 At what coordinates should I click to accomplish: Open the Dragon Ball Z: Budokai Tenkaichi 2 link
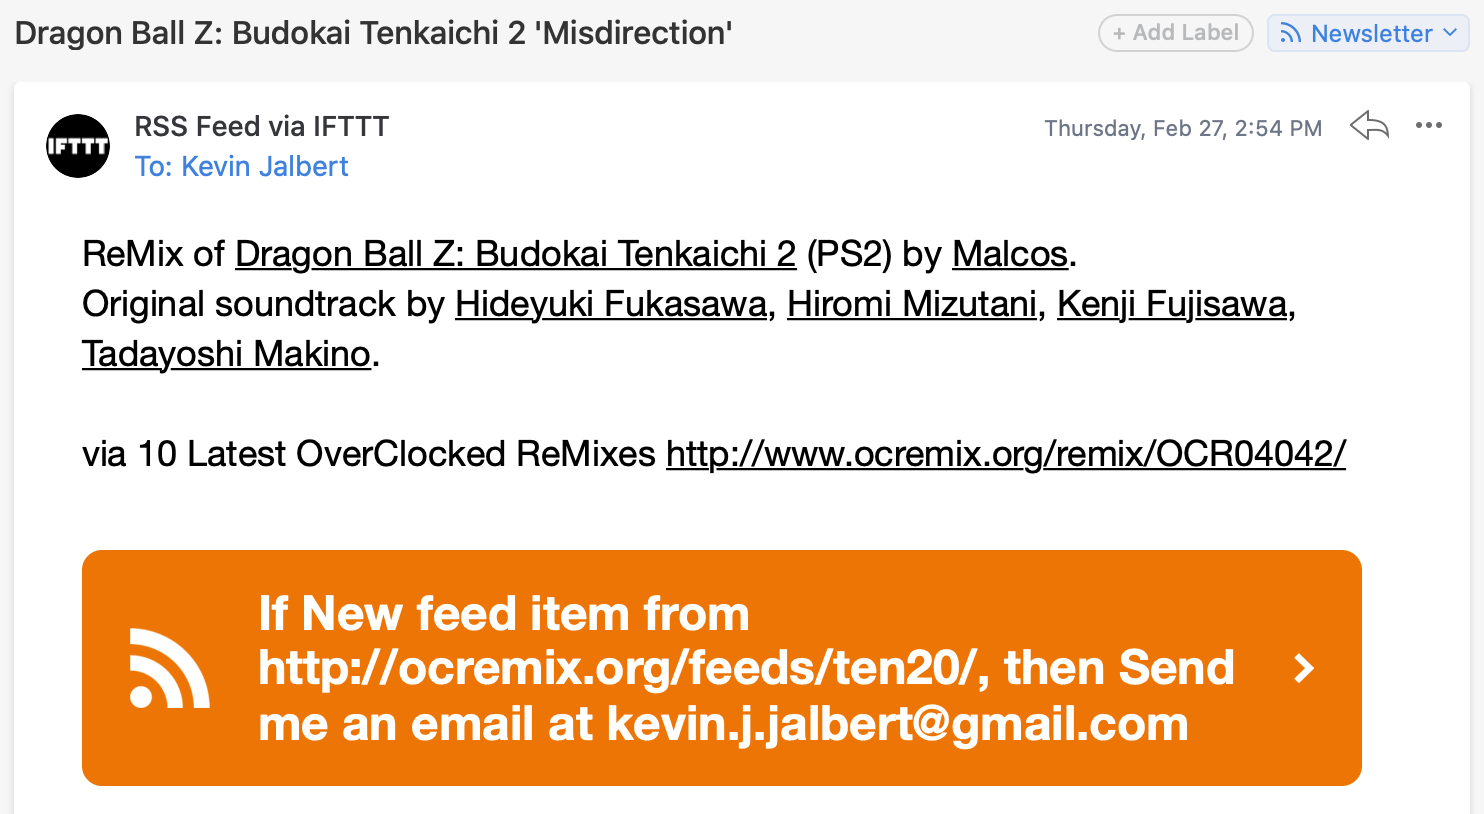tap(515, 254)
